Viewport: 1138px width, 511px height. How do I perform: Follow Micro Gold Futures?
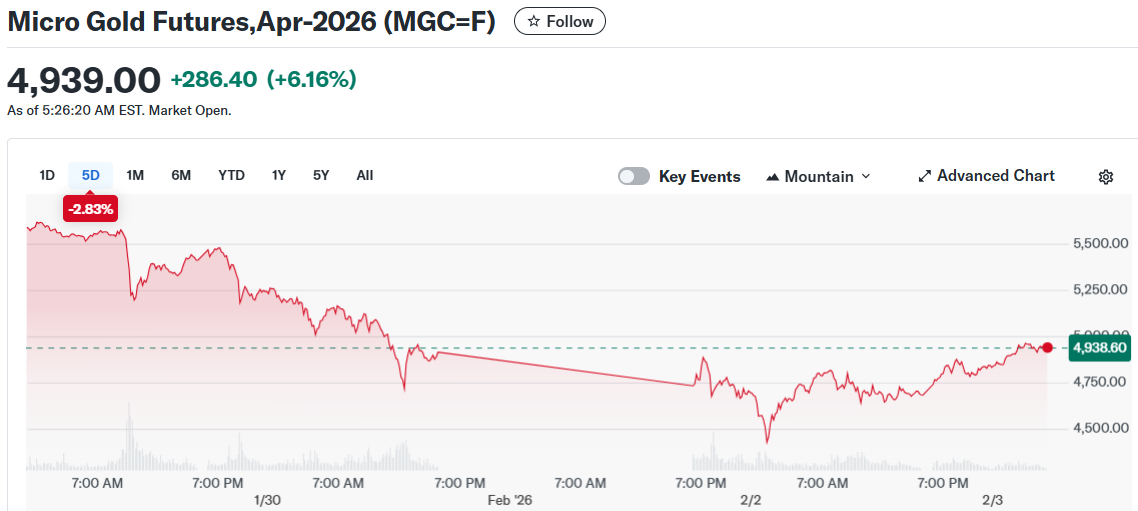[x=560, y=21]
